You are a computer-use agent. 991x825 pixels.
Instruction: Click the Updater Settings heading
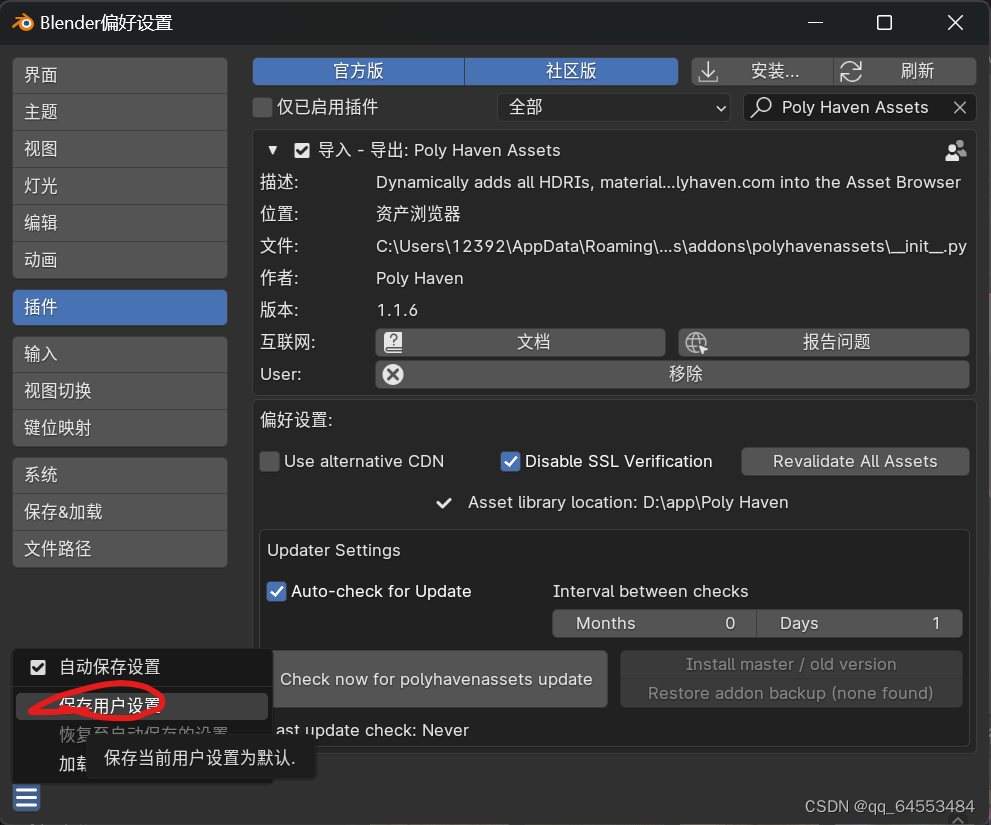[x=334, y=551]
